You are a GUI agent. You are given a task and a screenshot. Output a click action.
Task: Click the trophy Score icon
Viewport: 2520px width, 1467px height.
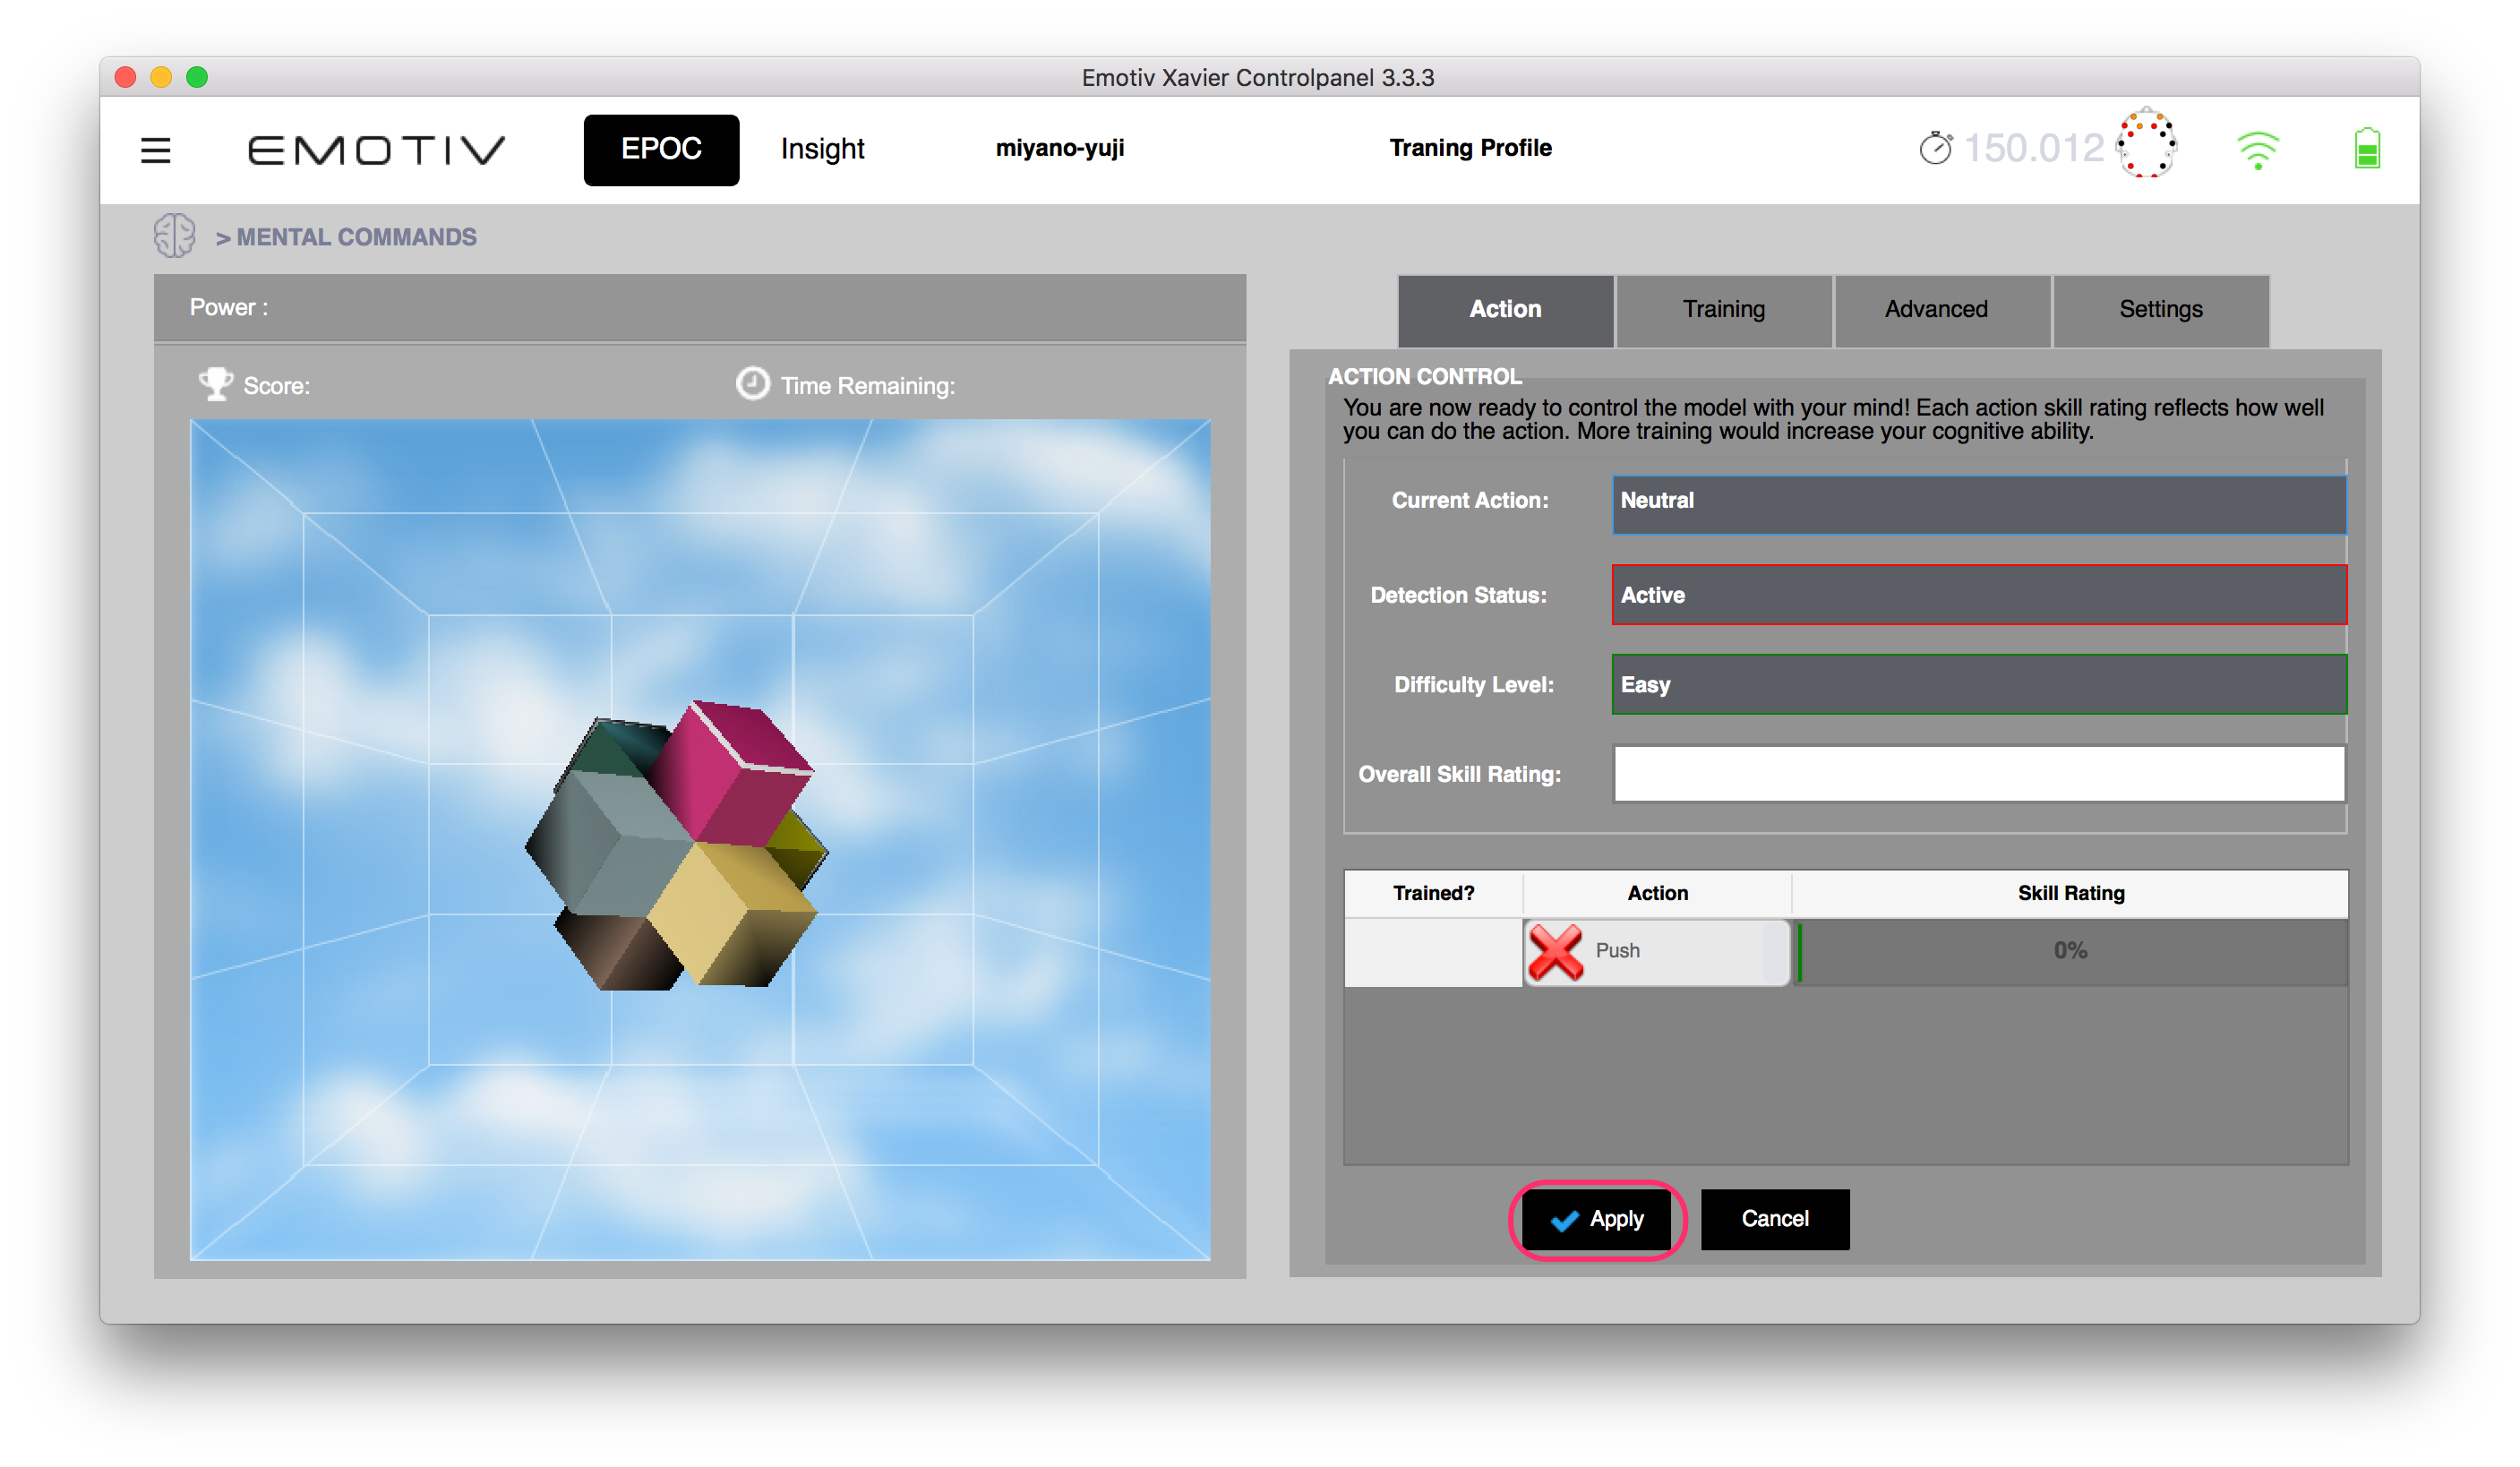215,384
